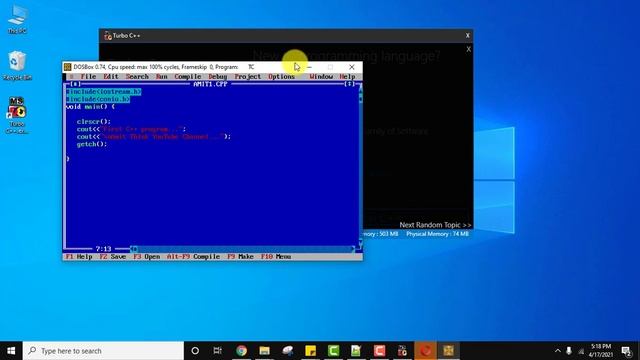Open the Windows Start menu
This screenshot has width=640, height=360.
11,351
